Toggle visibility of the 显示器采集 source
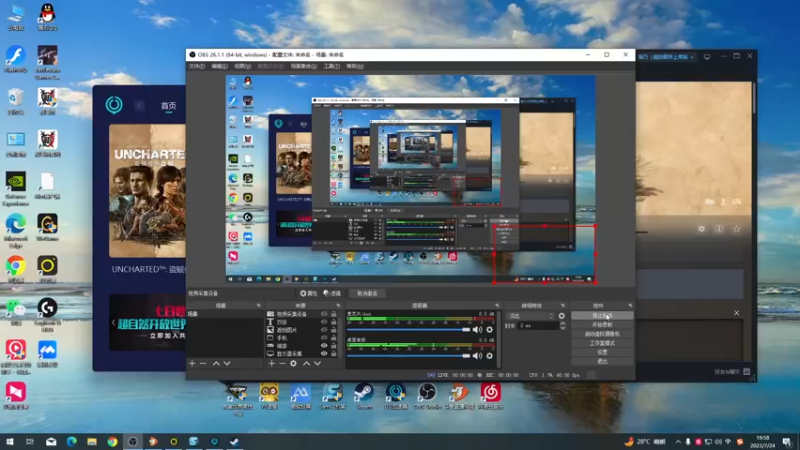 pos(324,354)
